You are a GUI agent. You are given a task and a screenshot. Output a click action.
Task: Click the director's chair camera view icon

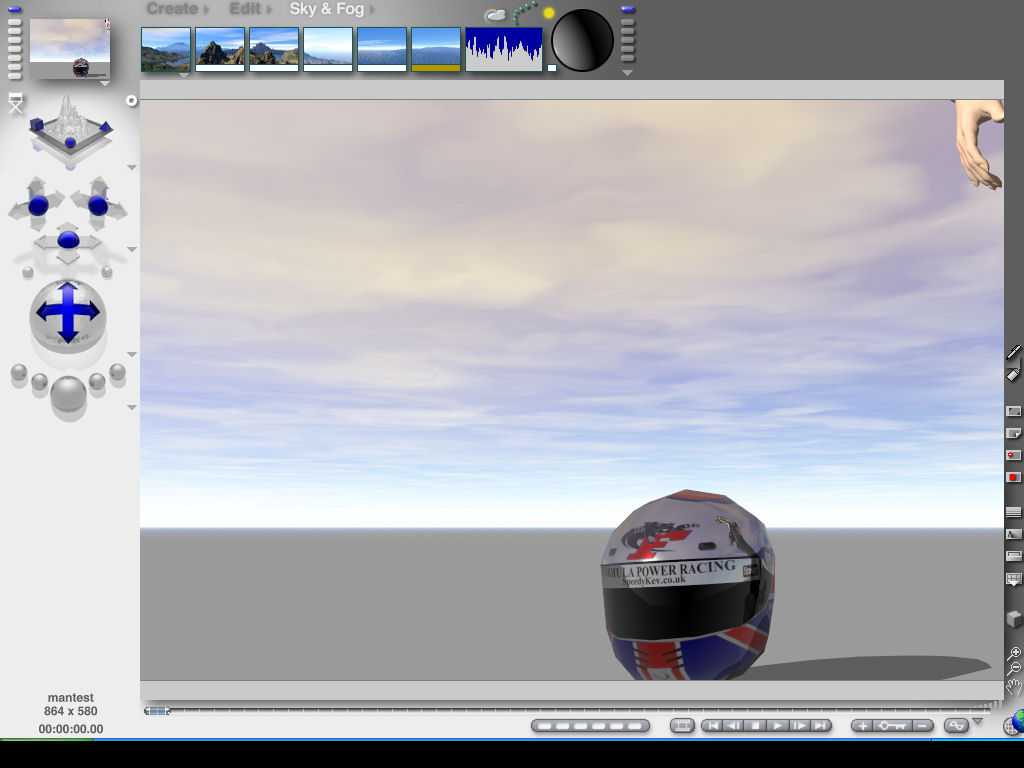pyautogui.click(x=16, y=103)
